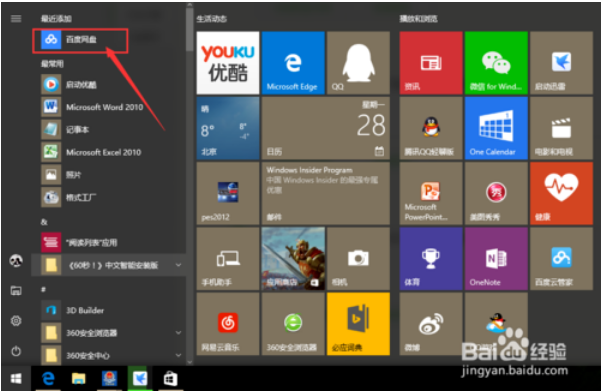
Task: Launch the Youku starter in most used
Action: coord(109,84)
